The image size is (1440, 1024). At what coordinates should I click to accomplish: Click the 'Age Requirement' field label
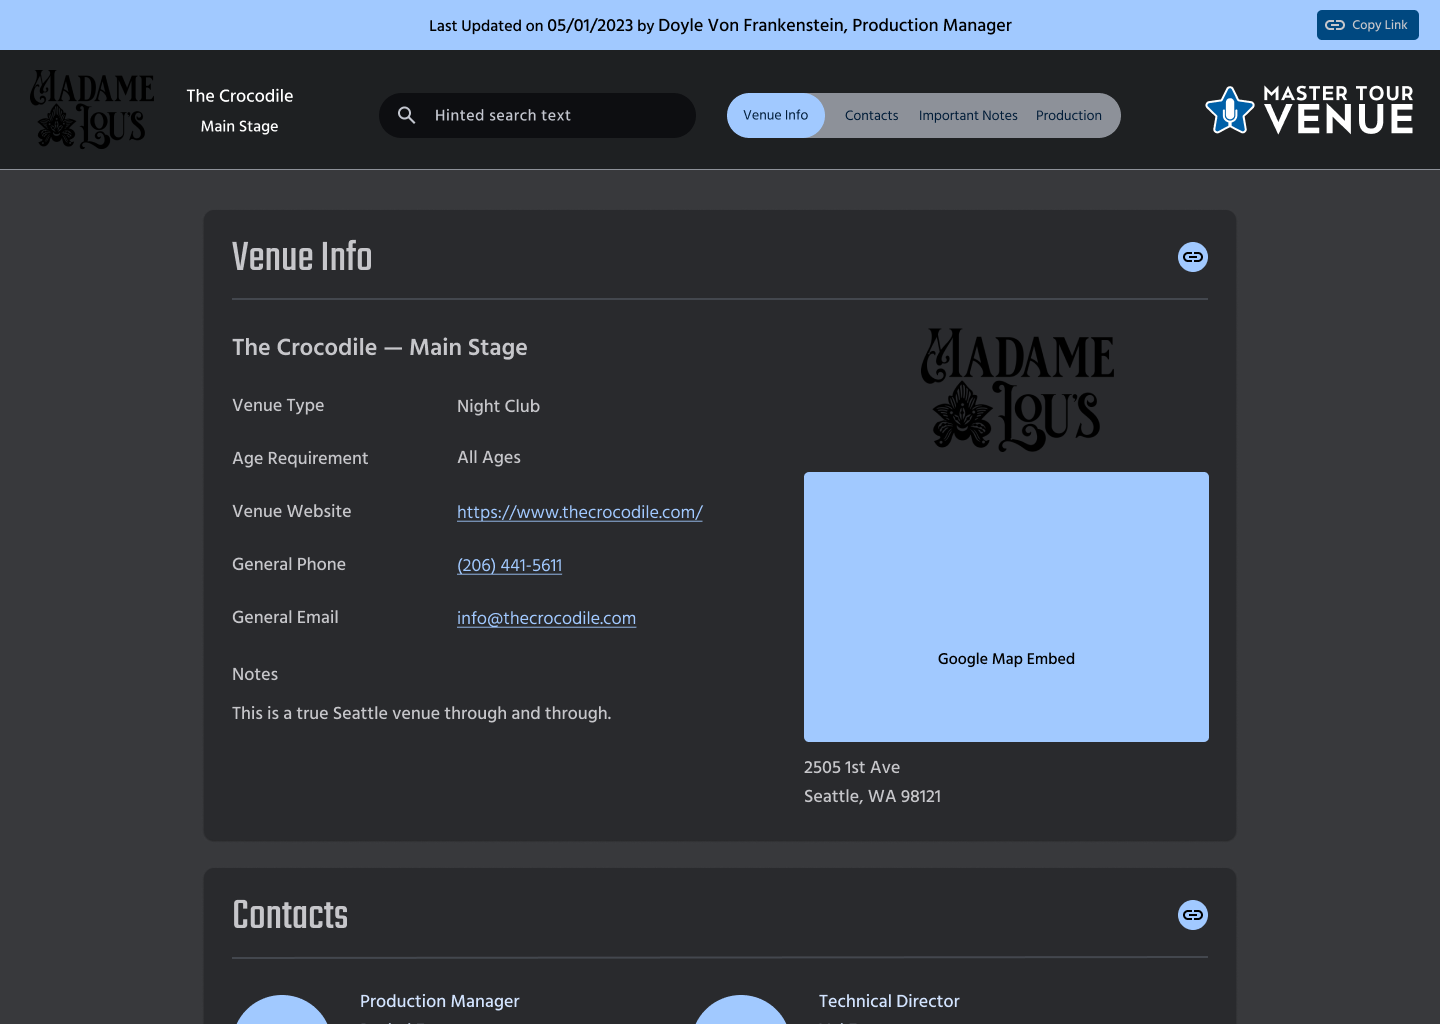coord(300,458)
